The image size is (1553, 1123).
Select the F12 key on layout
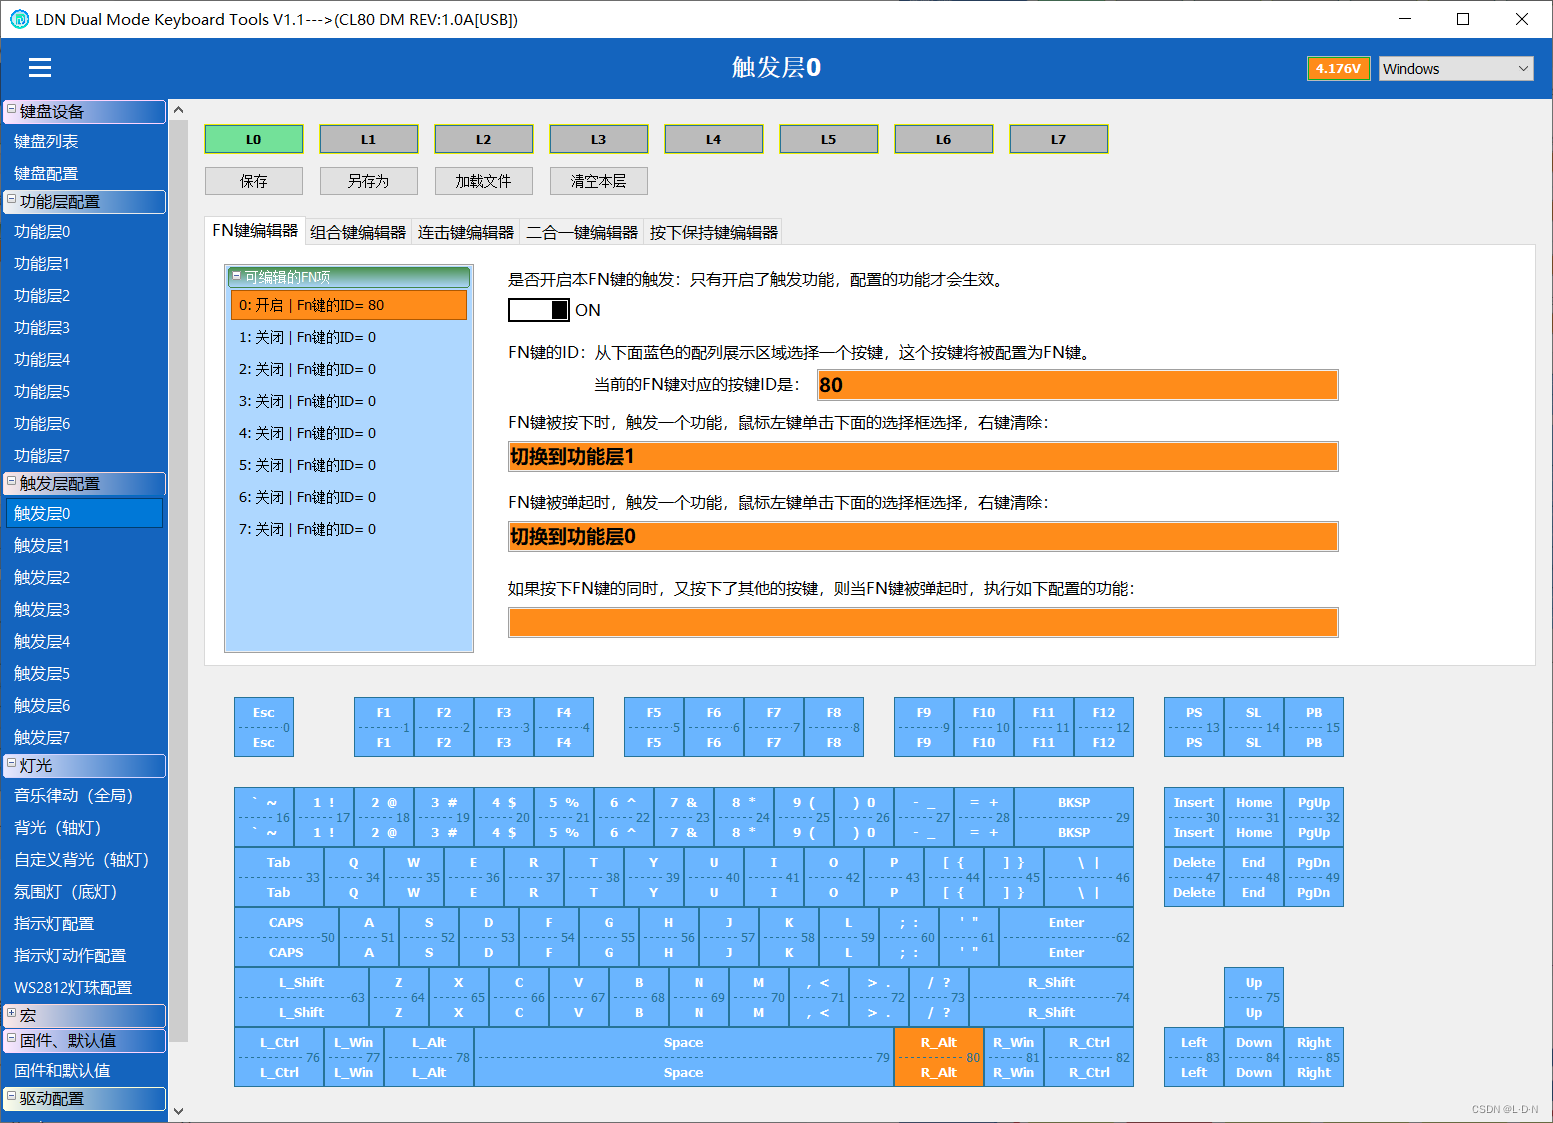click(x=1104, y=727)
